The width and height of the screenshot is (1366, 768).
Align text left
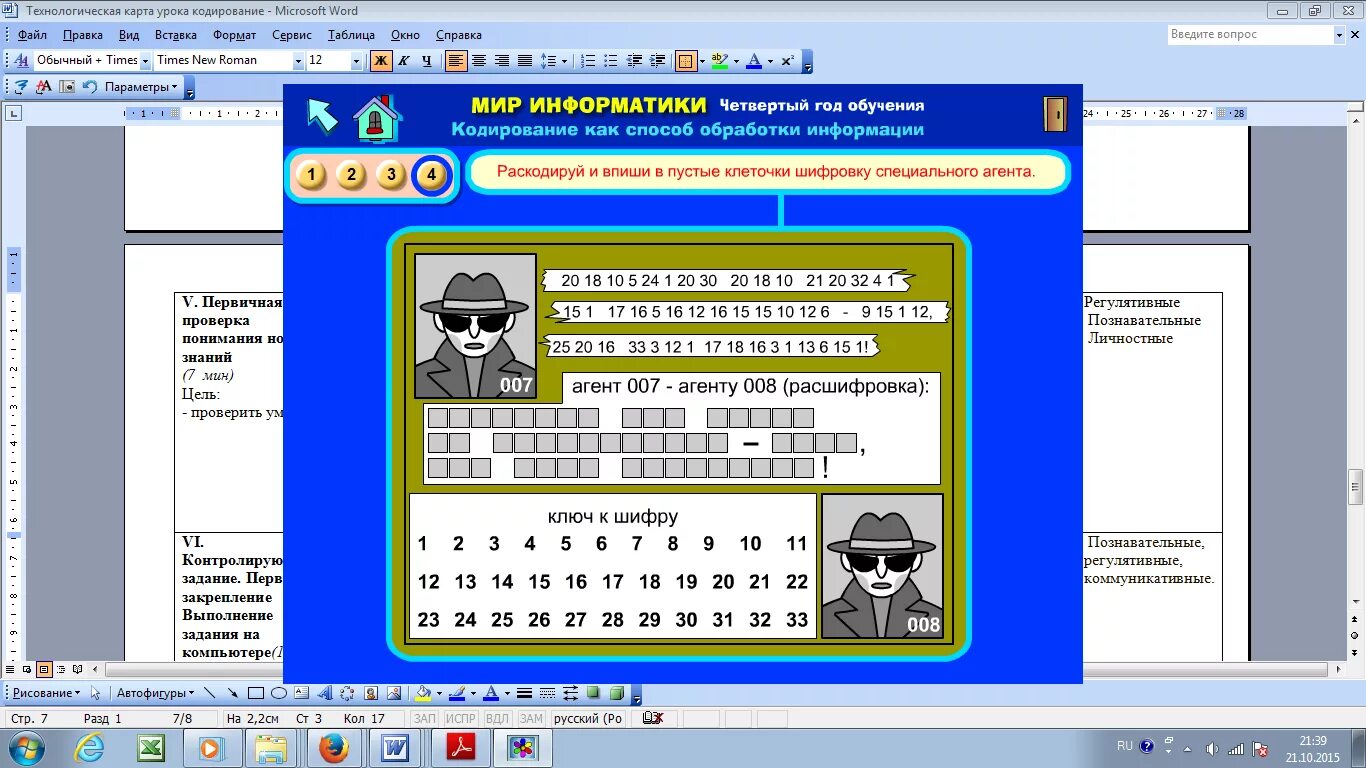coord(456,61)
